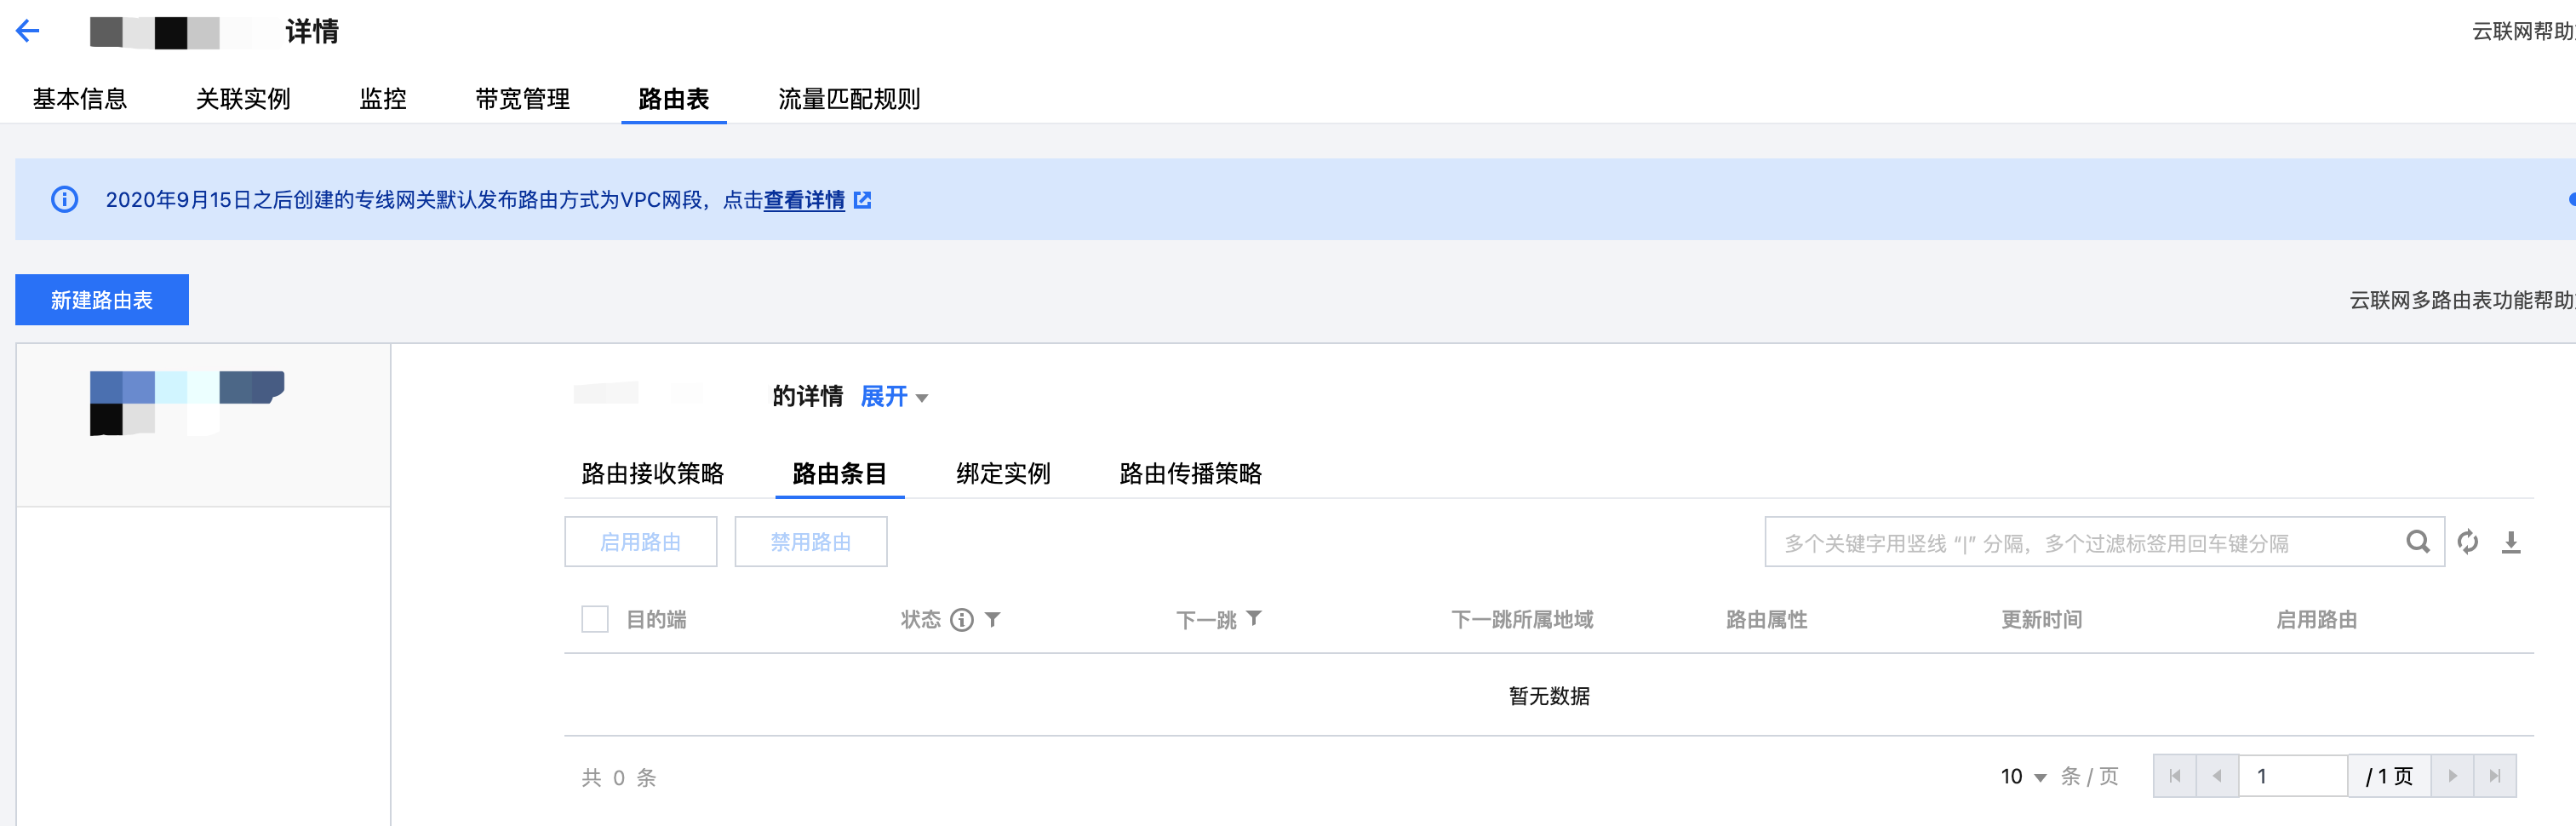
Task: Open the 10 条/页 page size dropdown
Action: pos(2023,777)
